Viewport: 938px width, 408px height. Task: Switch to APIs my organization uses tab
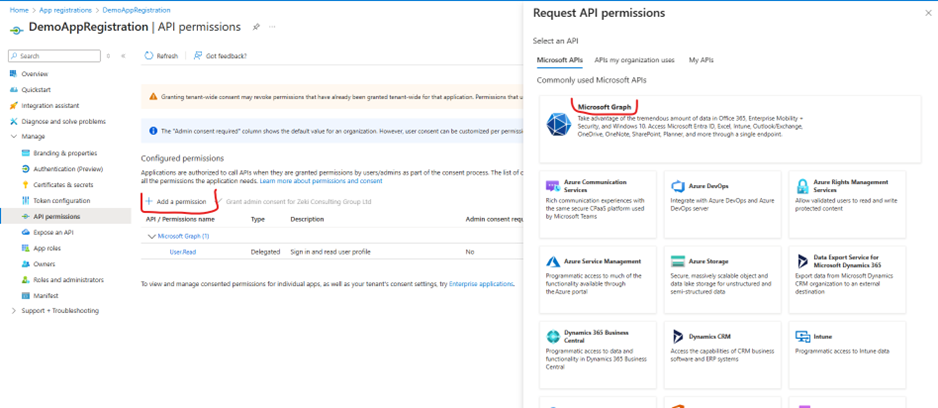(634, 60)
